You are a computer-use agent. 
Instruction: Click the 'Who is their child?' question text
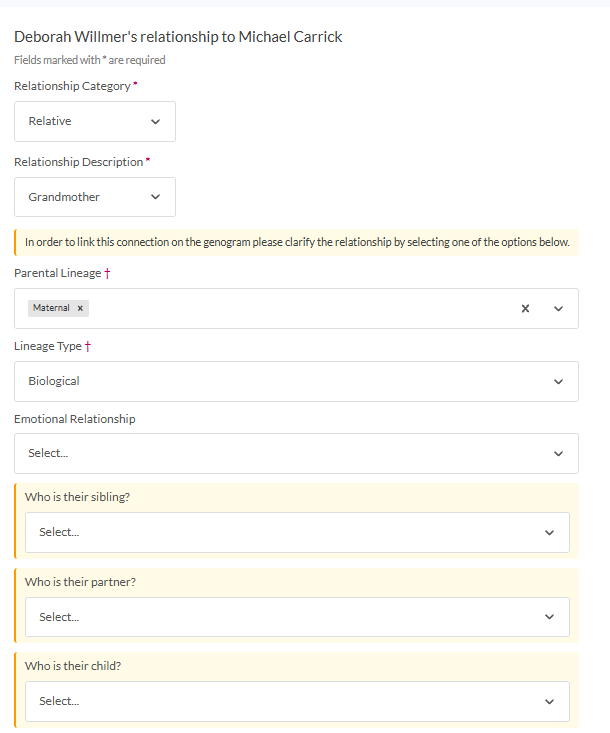tap(73, 666)
